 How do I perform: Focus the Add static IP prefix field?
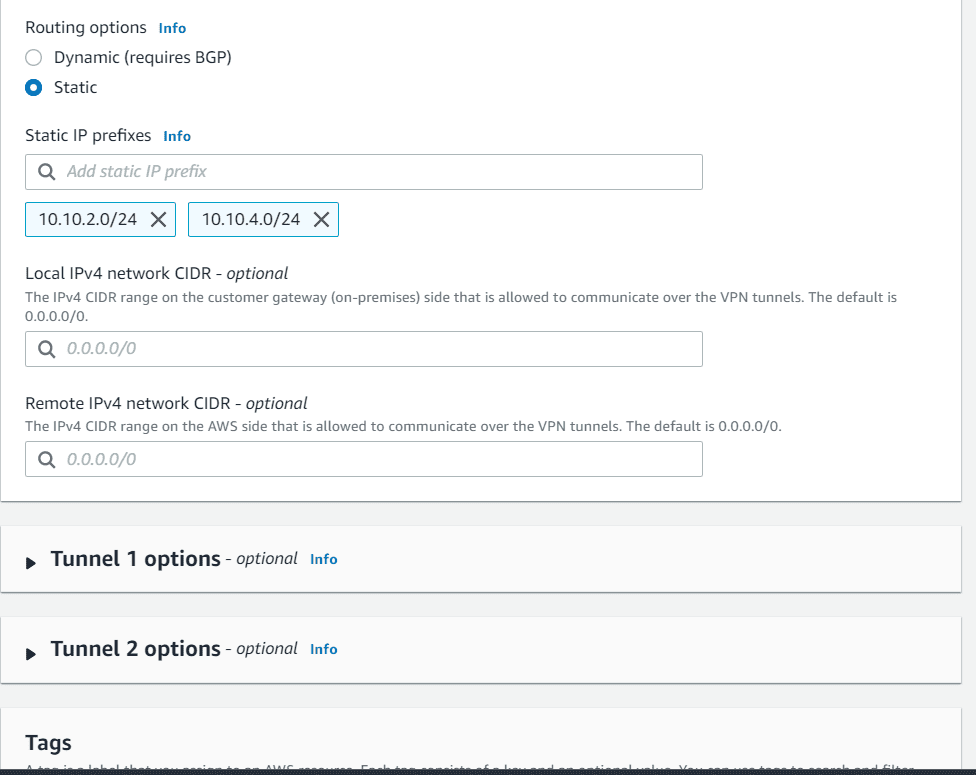coord(364,172)
